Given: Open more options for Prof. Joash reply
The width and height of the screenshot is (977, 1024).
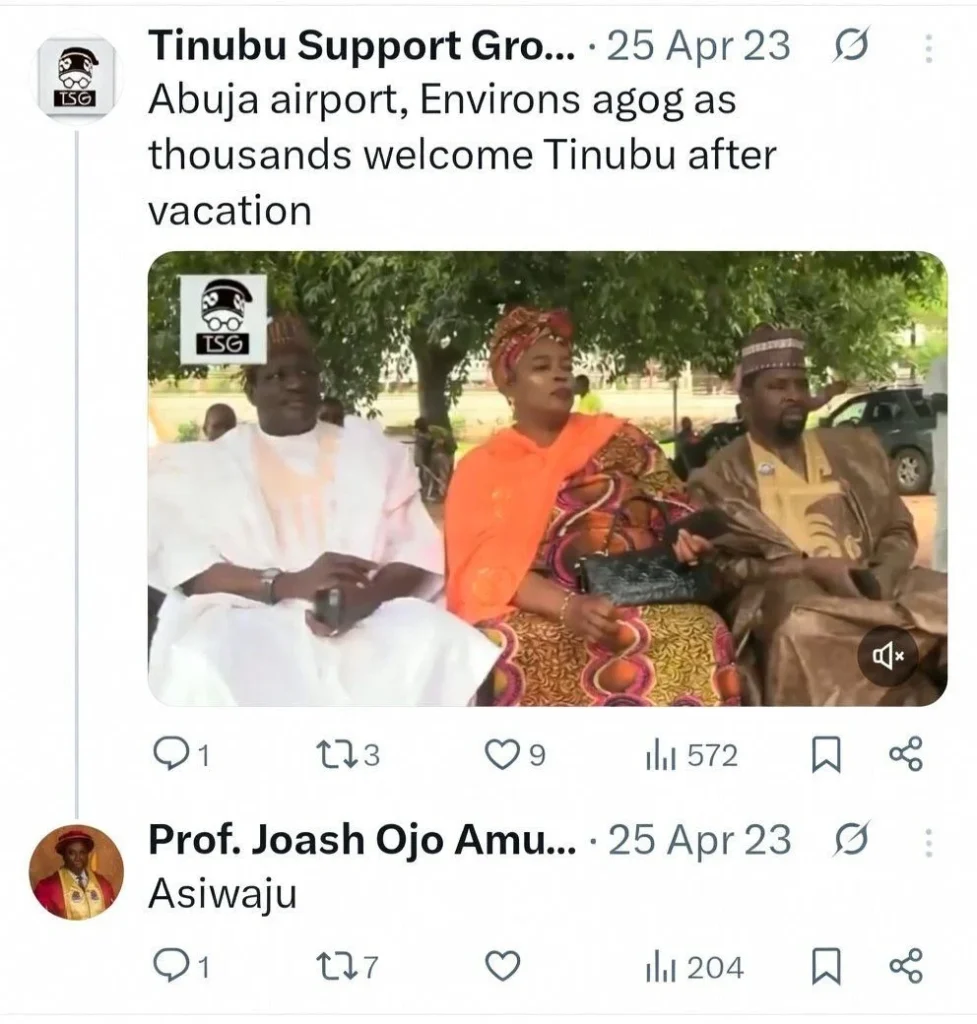Looking at the screenshot, I should point(929,842).
